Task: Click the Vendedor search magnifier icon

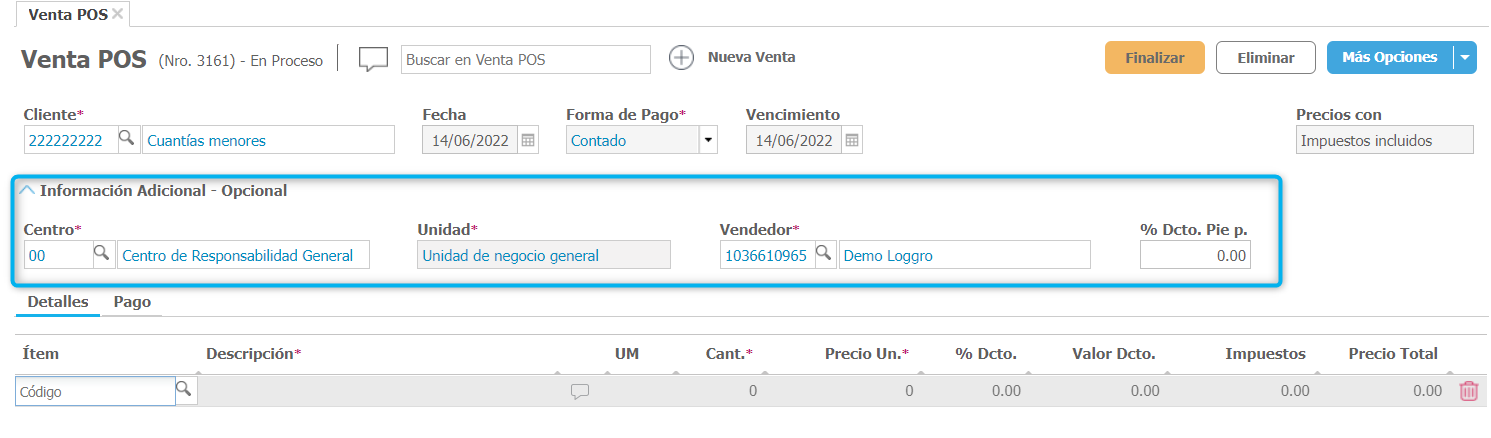Action: pyautogui.click(x=824, y=254)
